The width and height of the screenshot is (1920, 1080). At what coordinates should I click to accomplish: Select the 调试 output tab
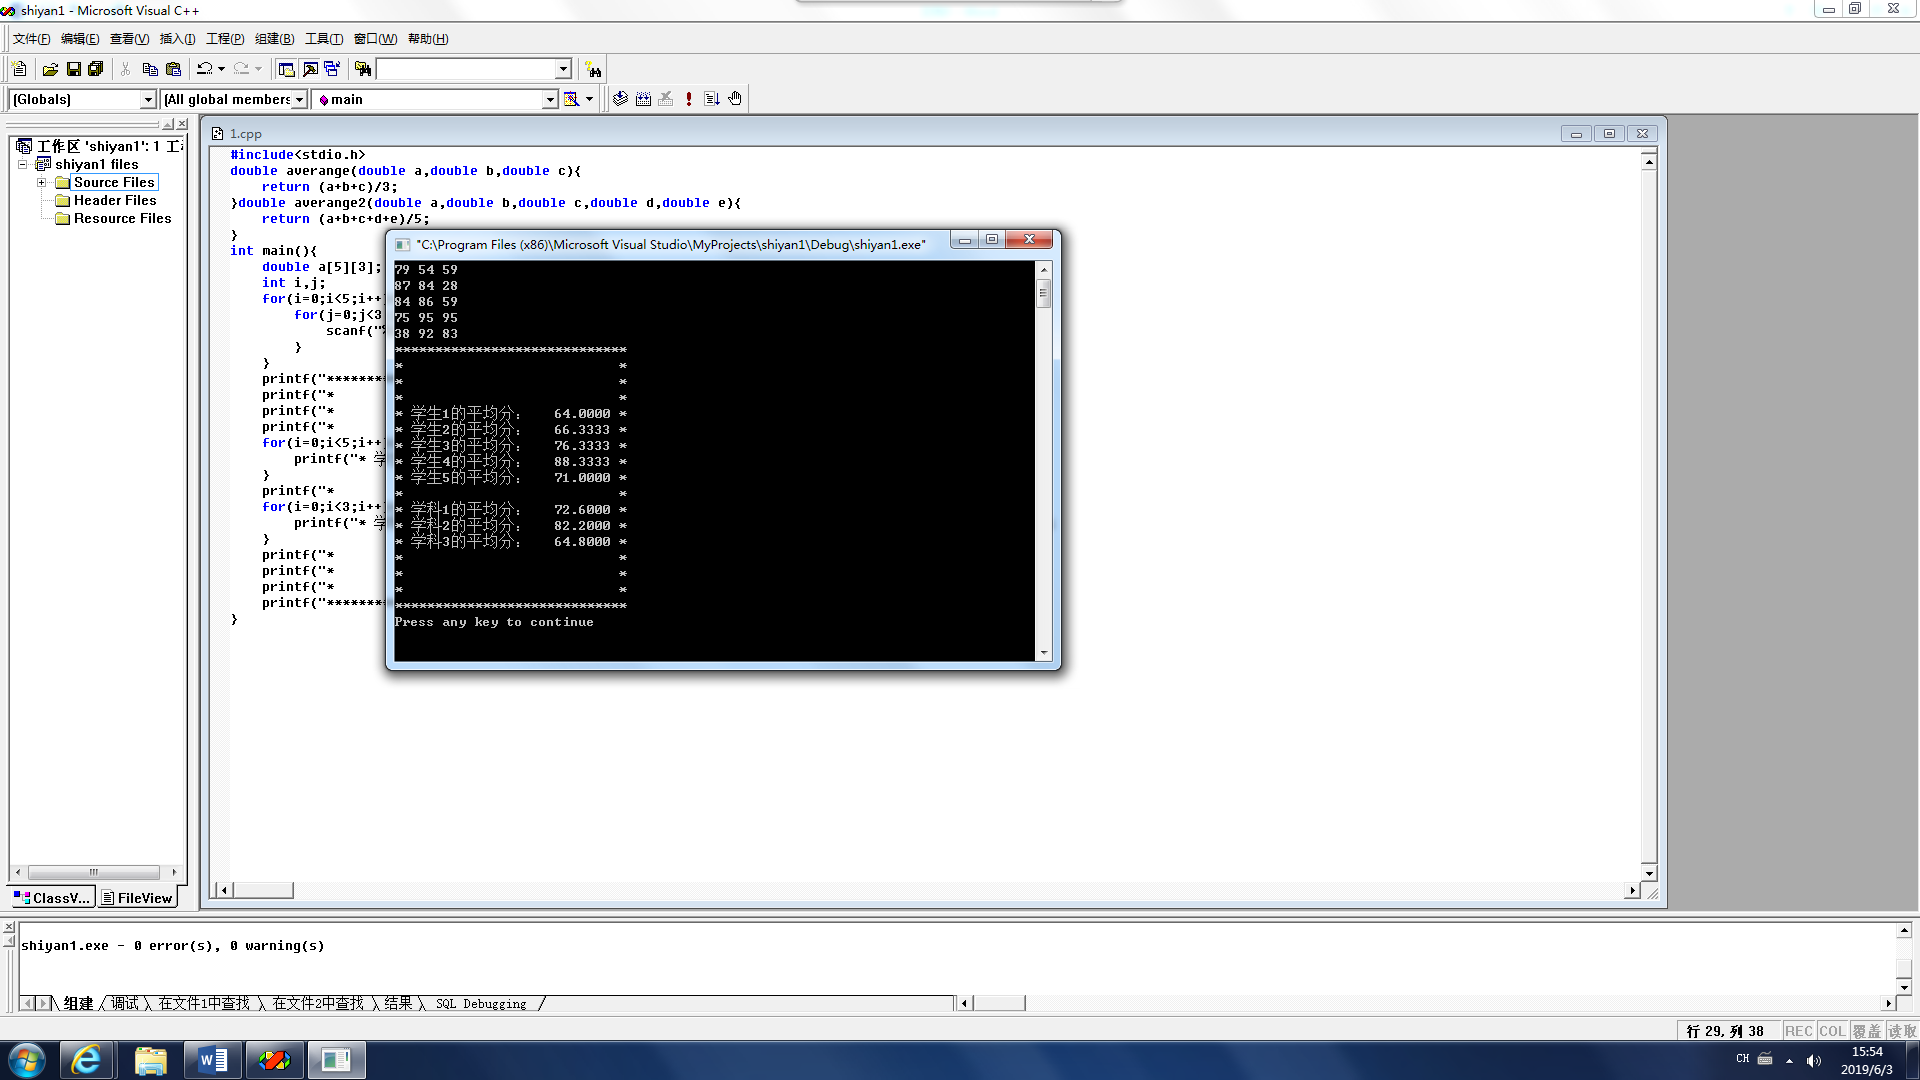coord(125,1003)
